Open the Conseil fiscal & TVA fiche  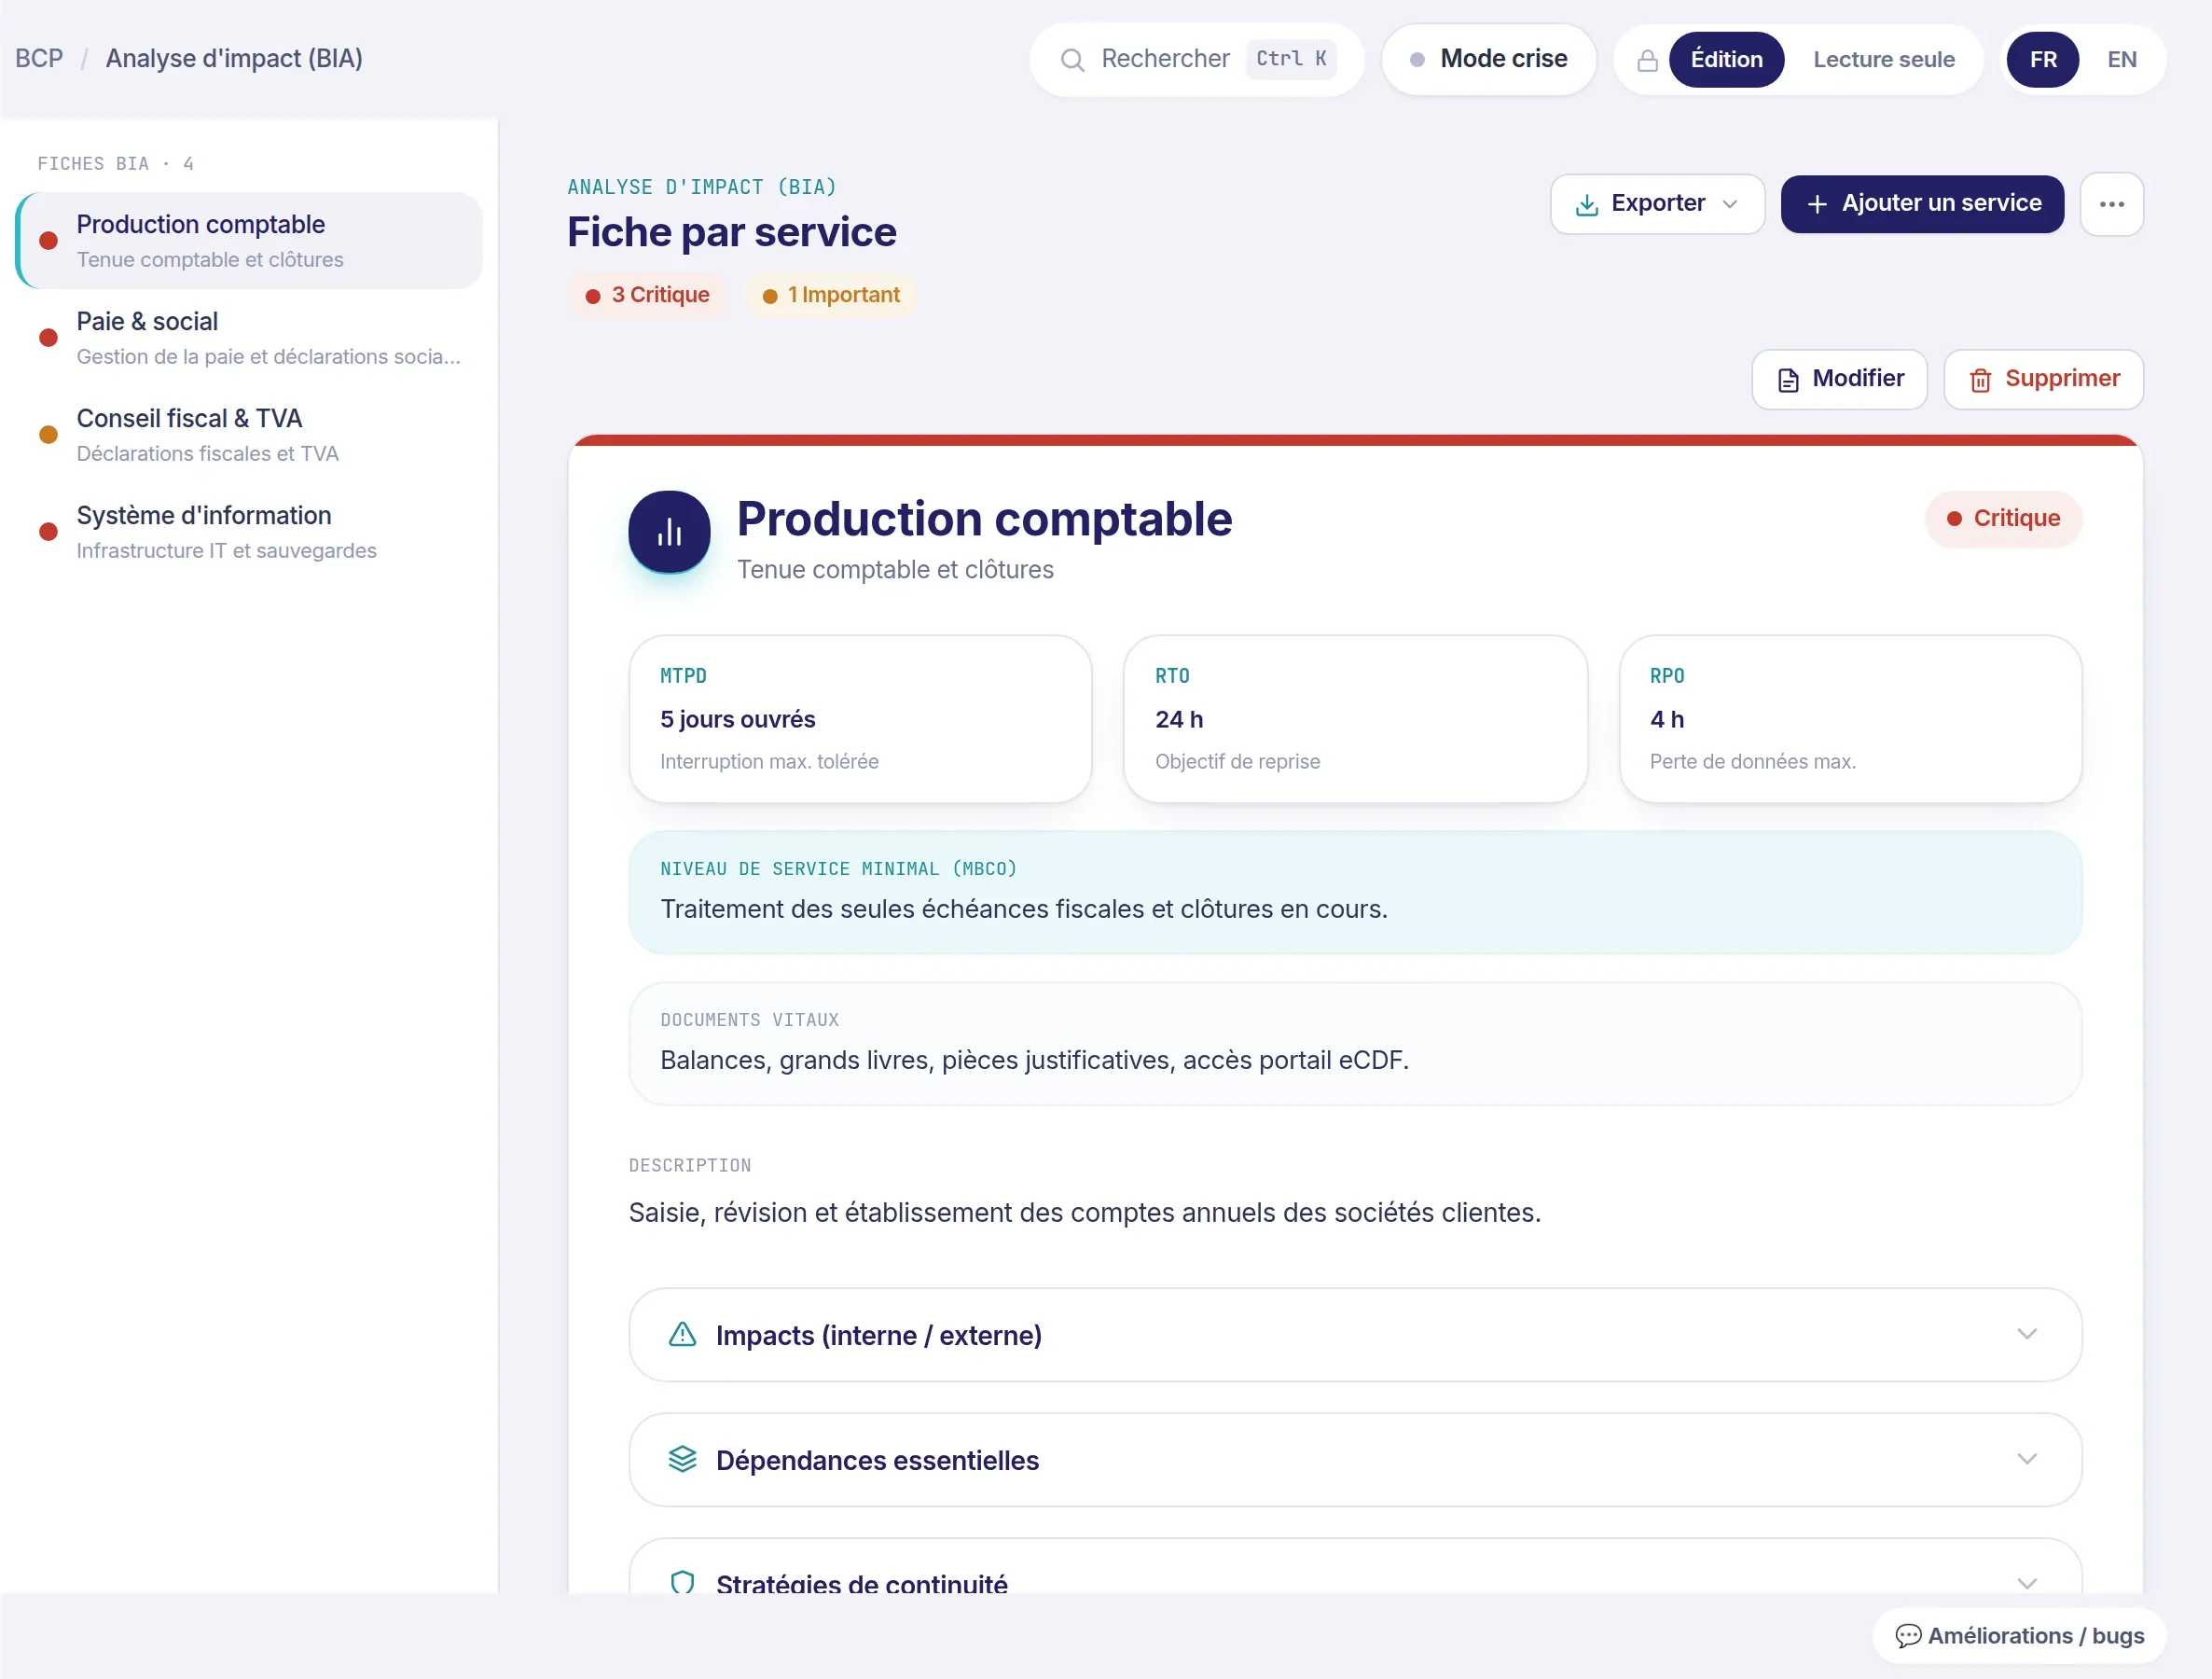[x=250, y=435]
